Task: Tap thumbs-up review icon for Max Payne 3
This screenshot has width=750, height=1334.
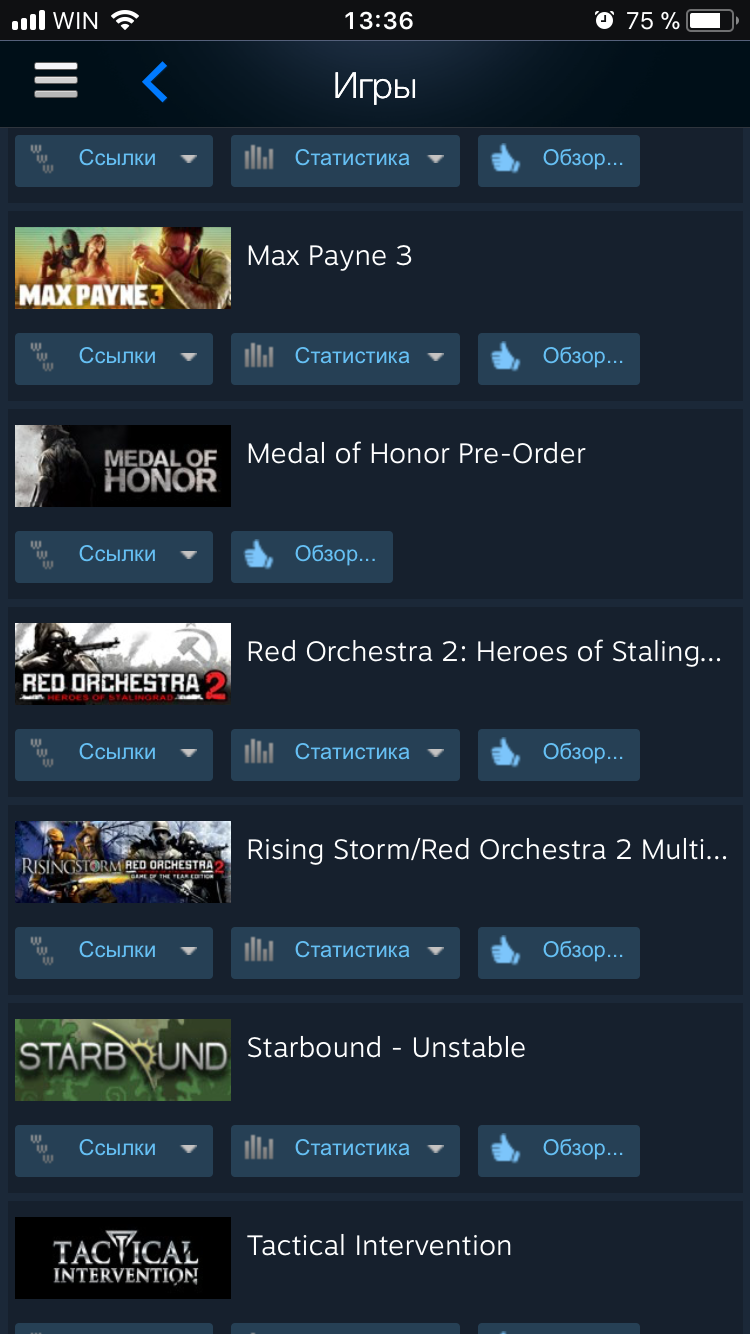Action: [x=506, y=357]
